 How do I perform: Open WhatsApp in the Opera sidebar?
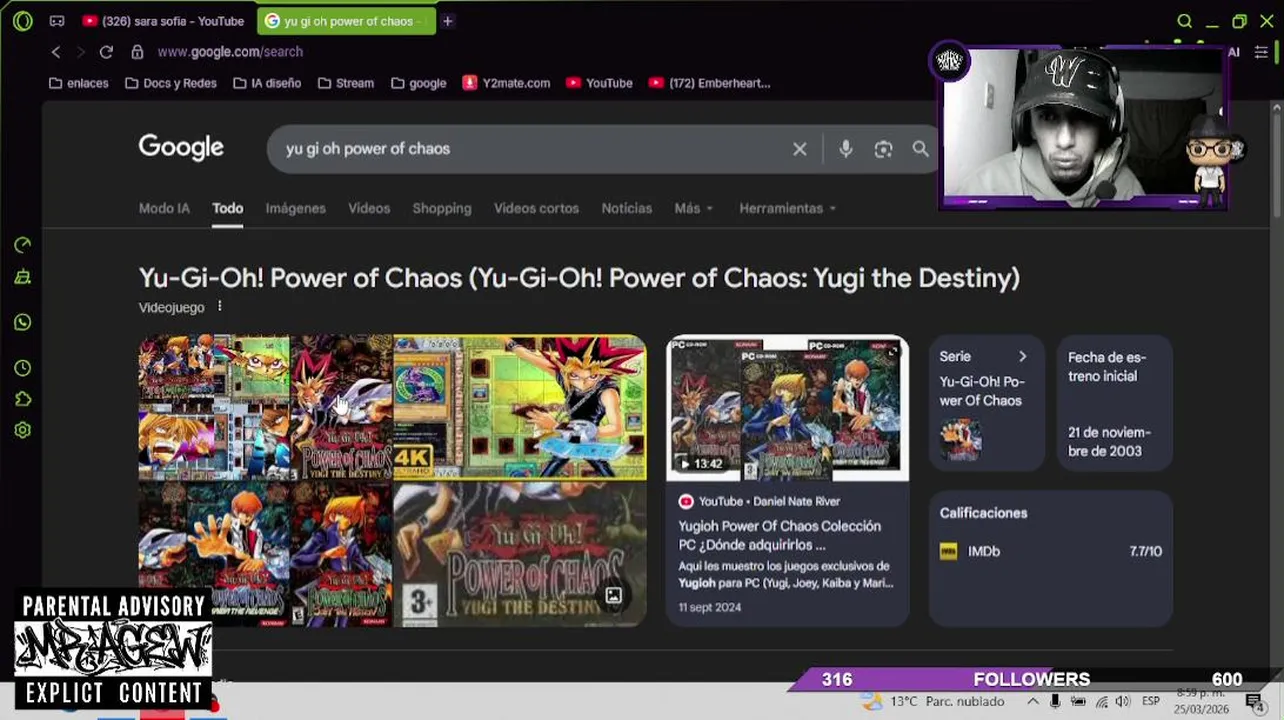coord(23,322)
